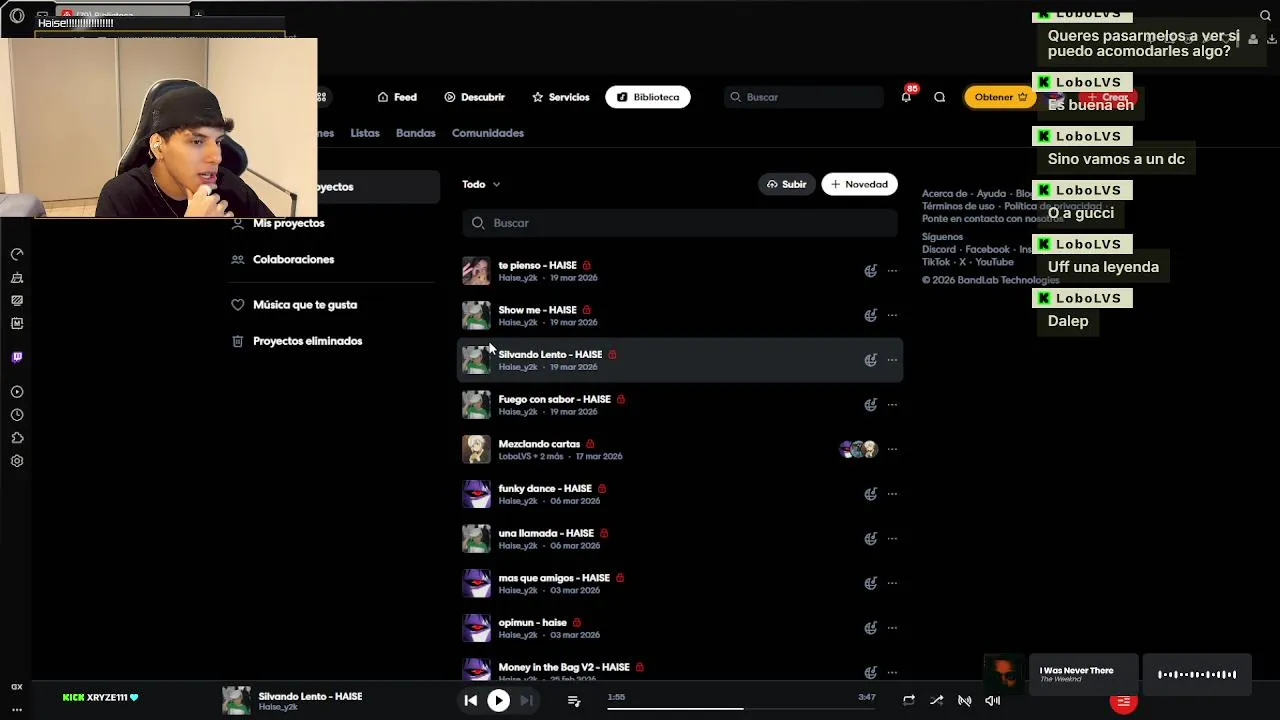Click the broadcast icon beside shuffle
The image size is (1280, 720).
pos(964,701)
